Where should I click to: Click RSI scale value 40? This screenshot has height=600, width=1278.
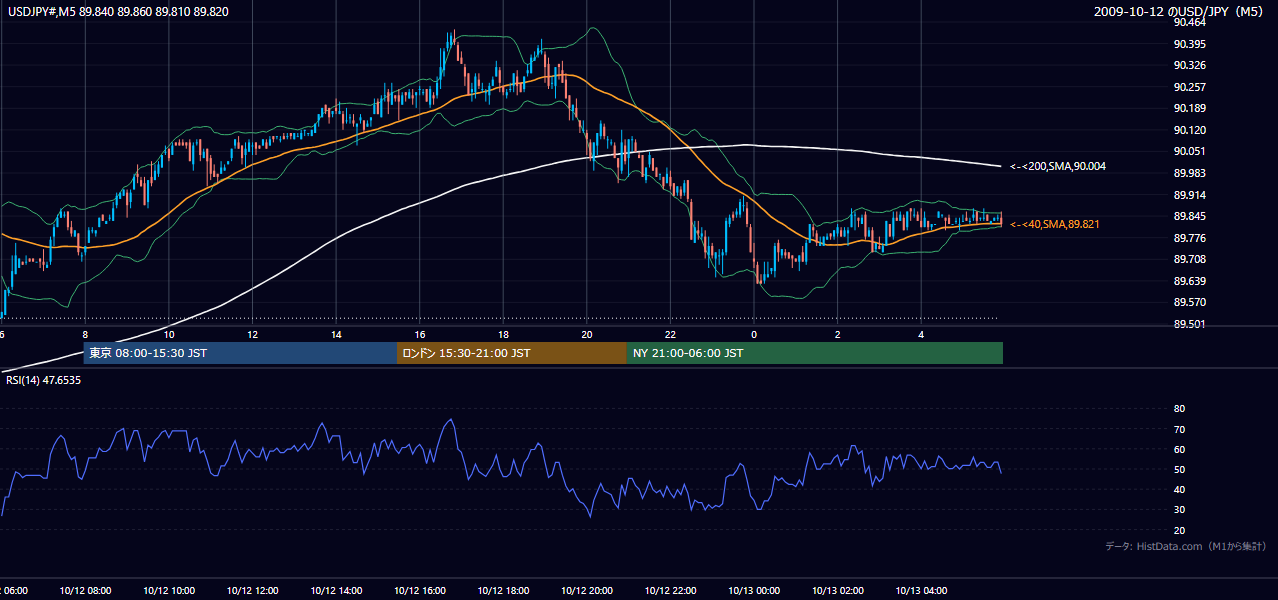tap(1180, 489)
